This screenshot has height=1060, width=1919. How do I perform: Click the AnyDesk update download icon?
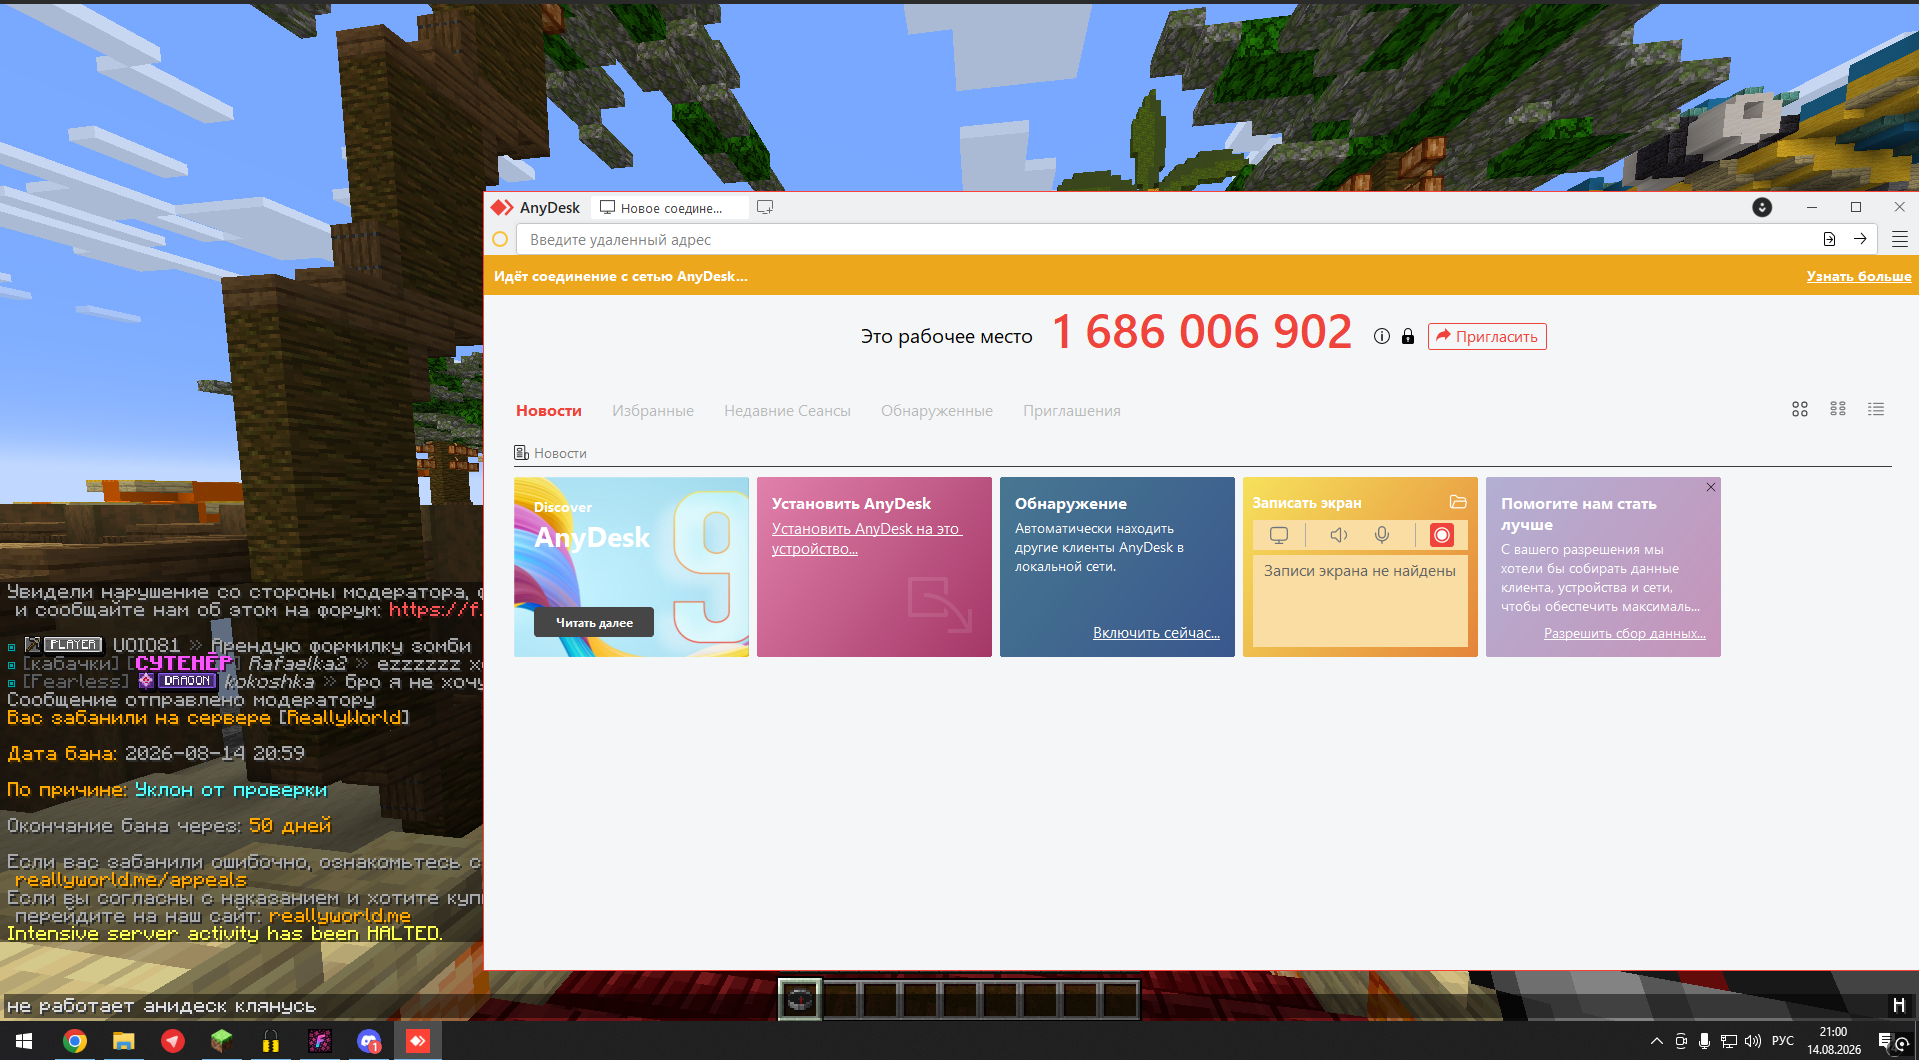[1762, 207]
